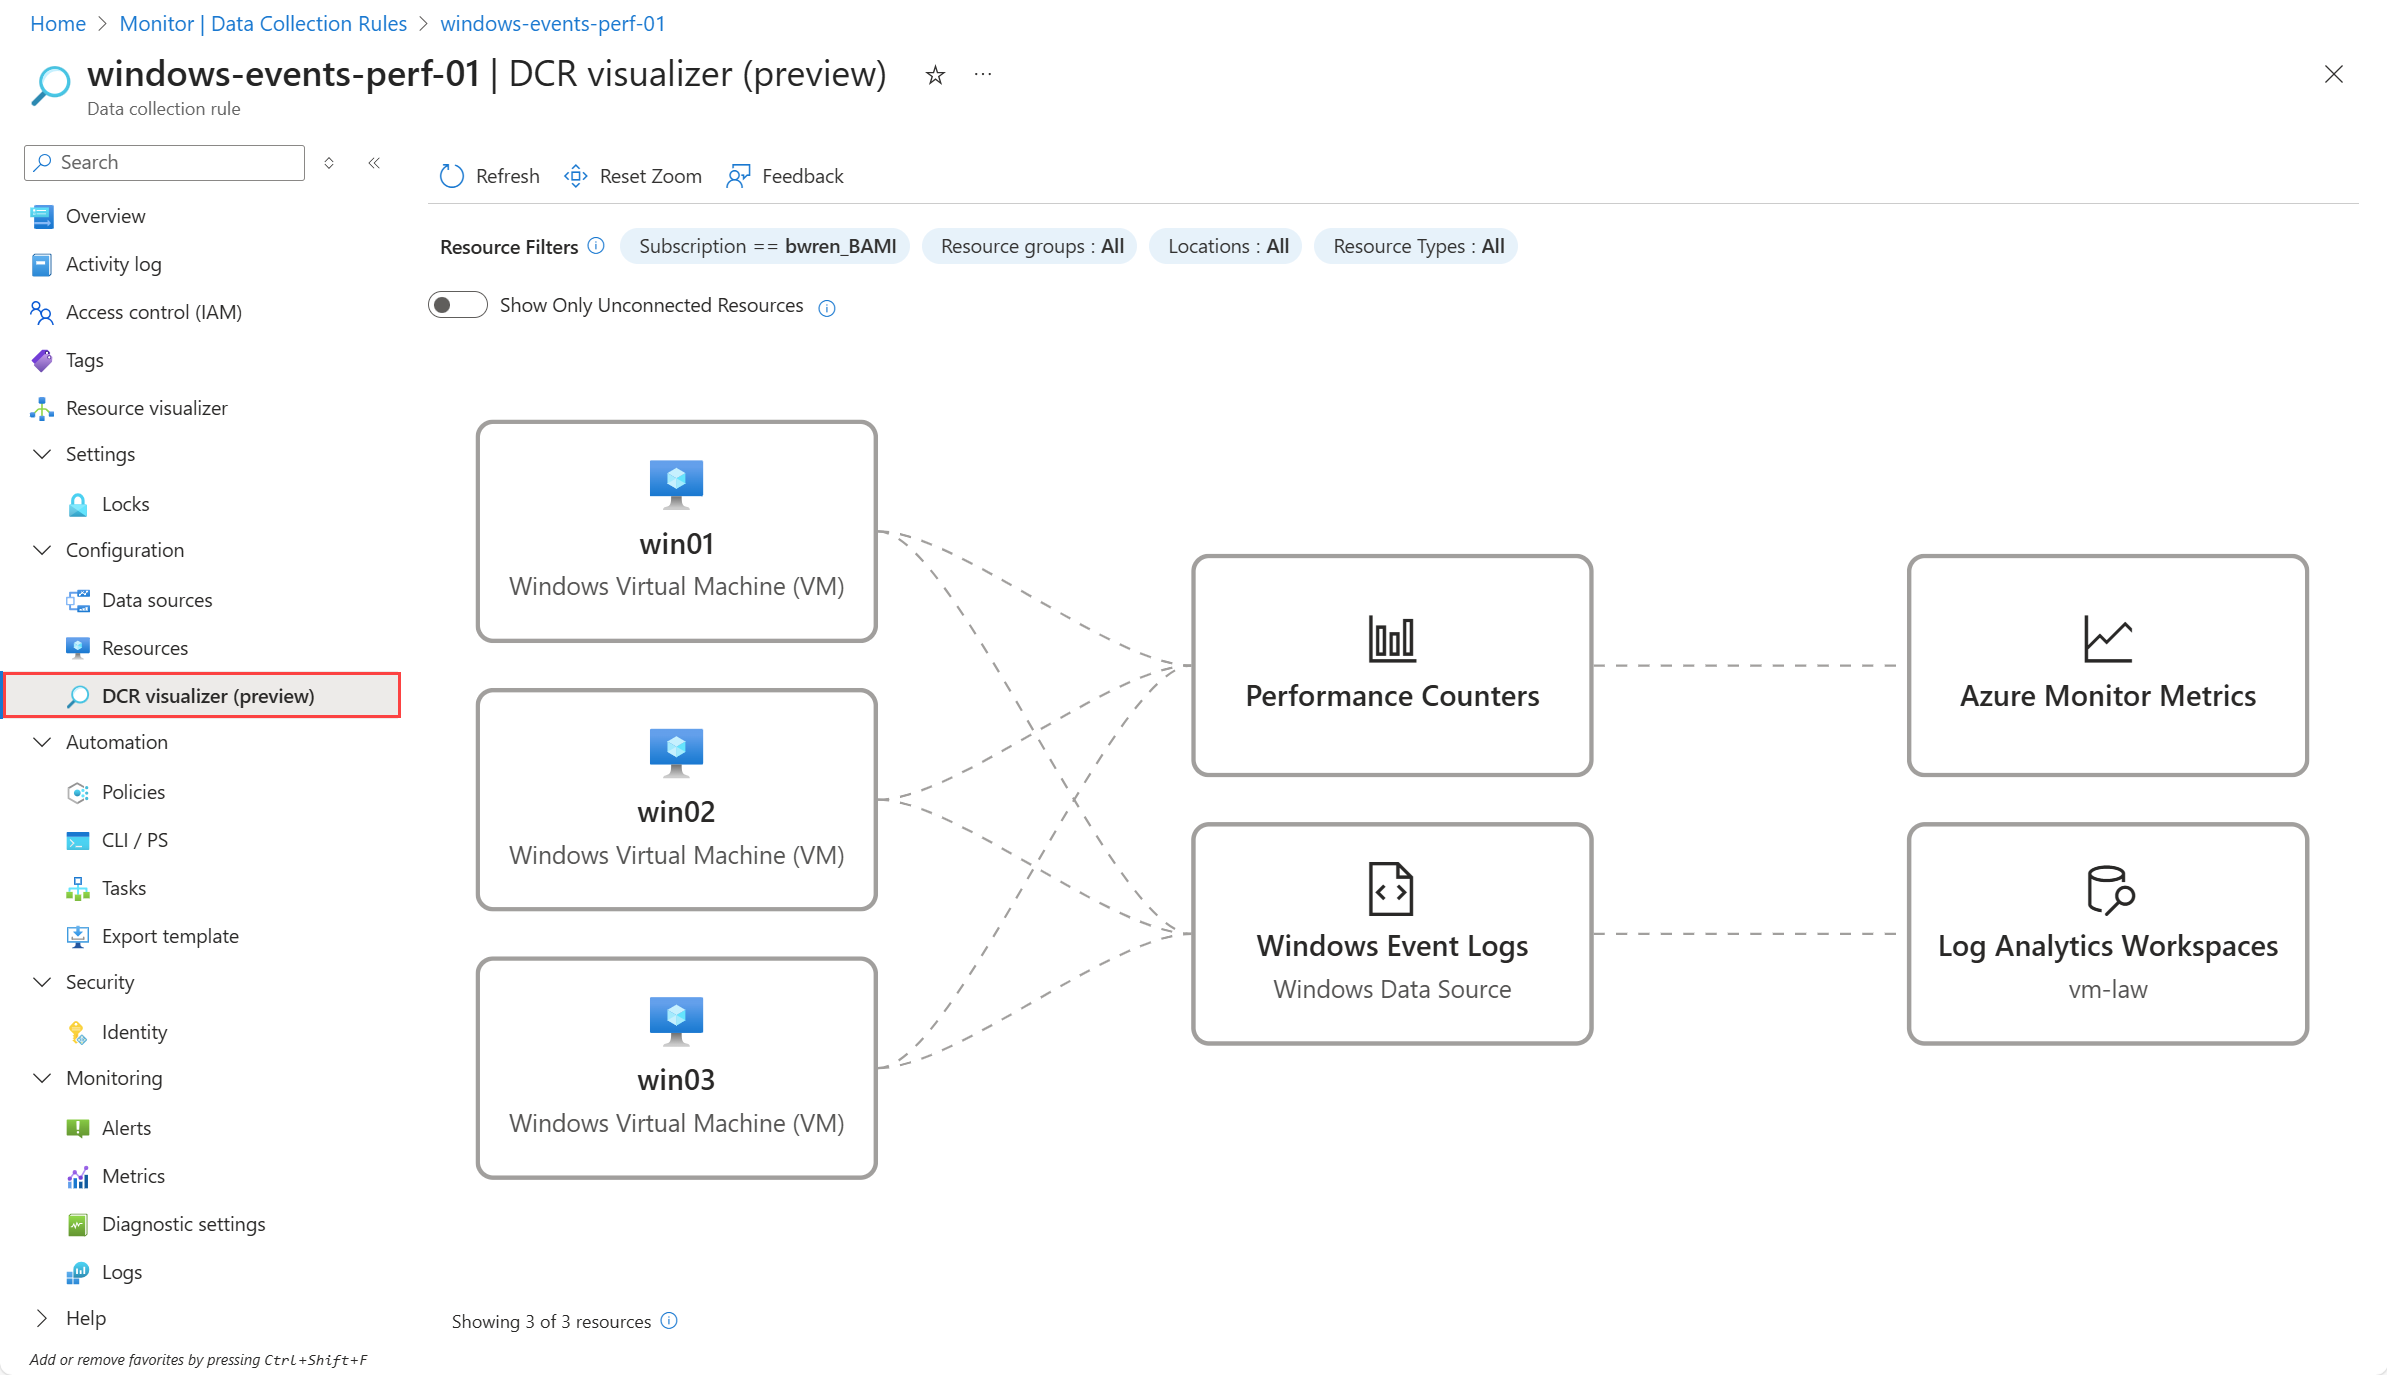2387x1375 pixels.
Task: Go to Monitor Data Collection Rules breadcrumb
Action: 263,23
